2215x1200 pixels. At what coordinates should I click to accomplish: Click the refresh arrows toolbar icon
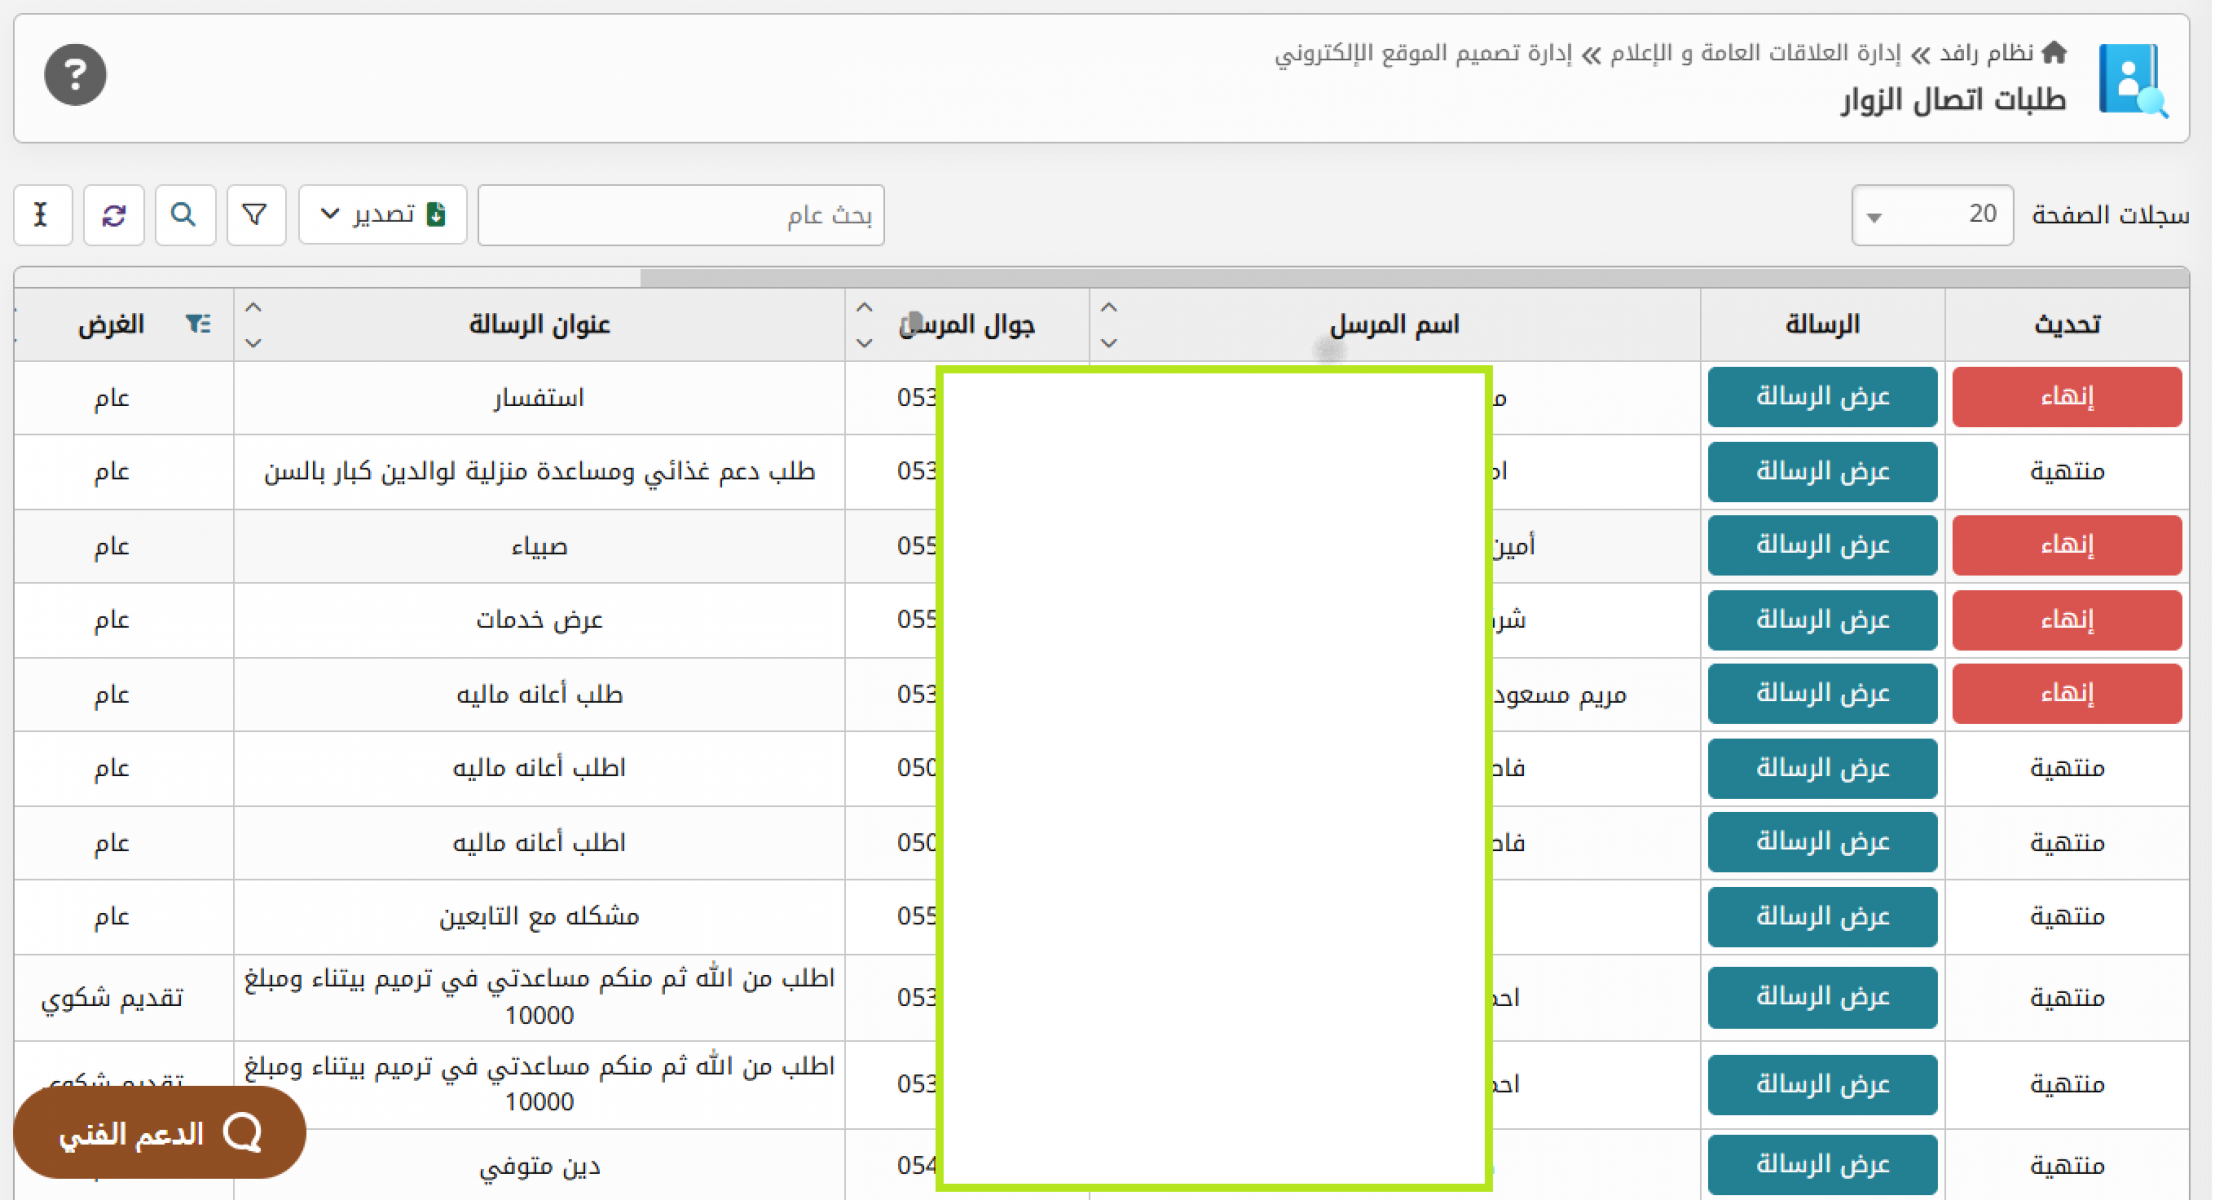coord(113,214)
